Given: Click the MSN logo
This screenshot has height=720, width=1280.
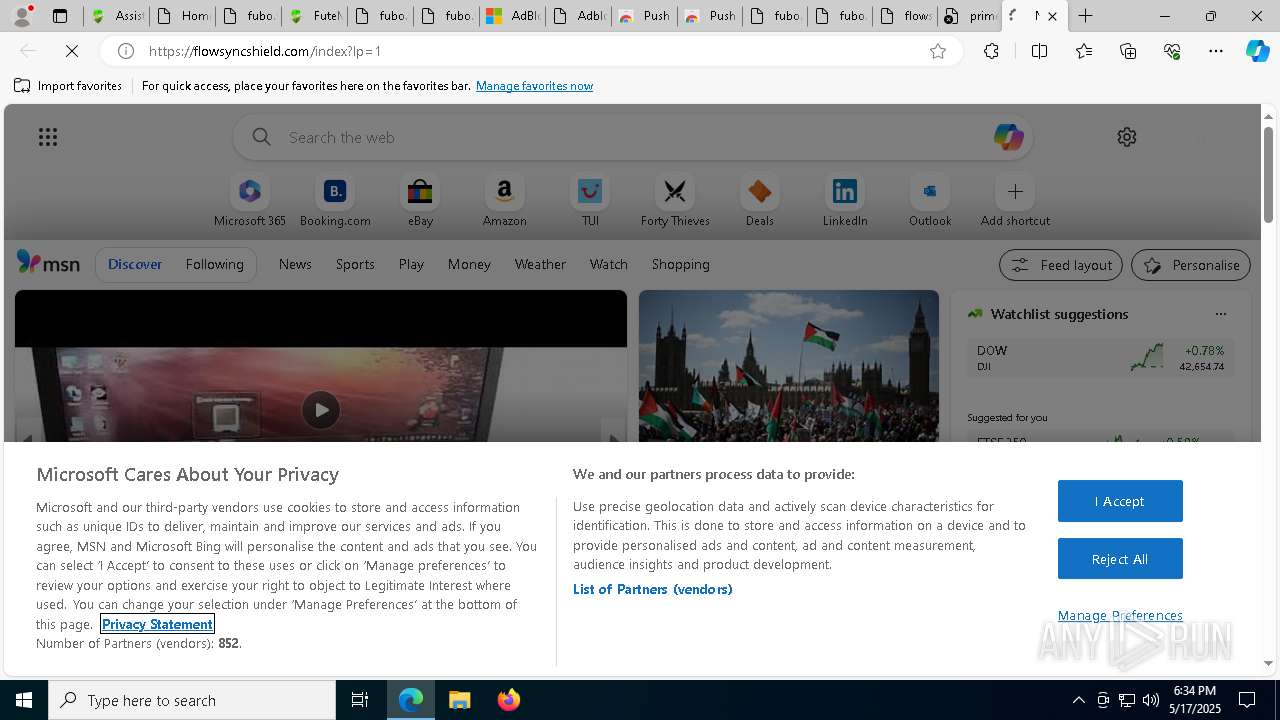Looking at the screenshot, I should [48, 263].
